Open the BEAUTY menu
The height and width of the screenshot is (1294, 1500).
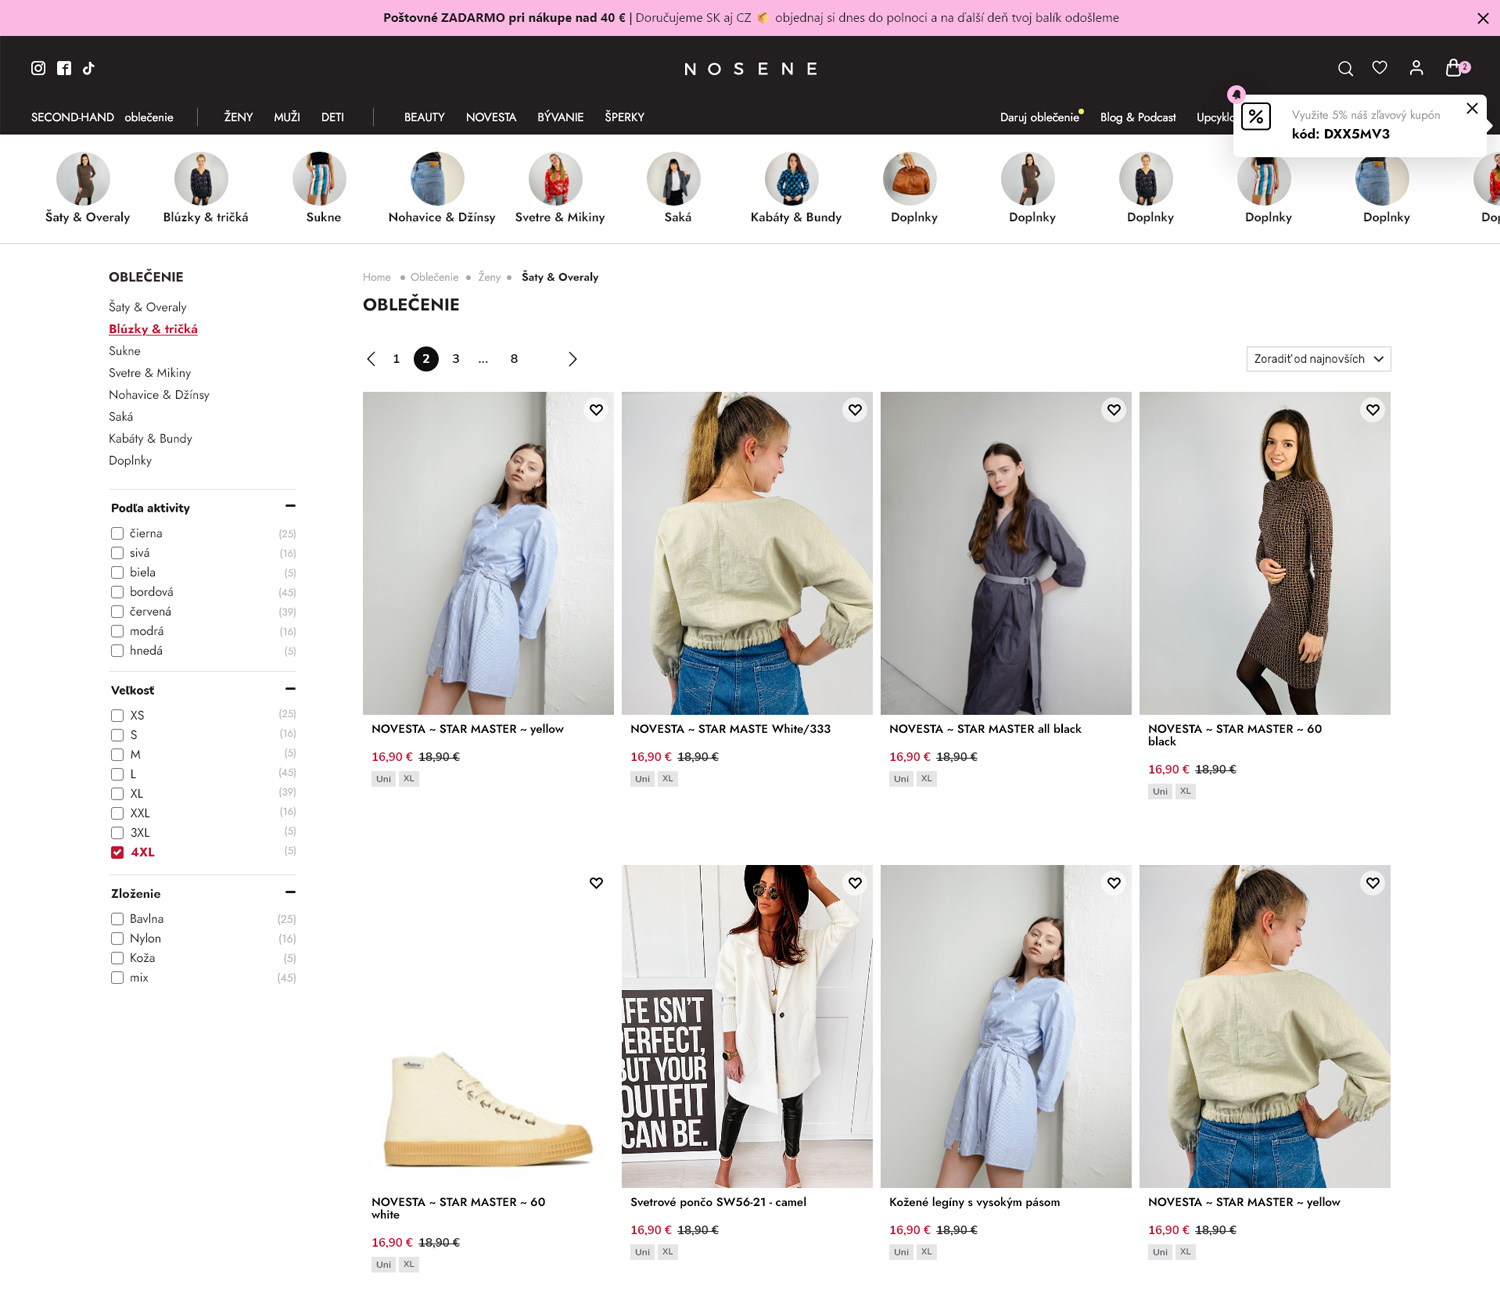(x=424, y=117)
